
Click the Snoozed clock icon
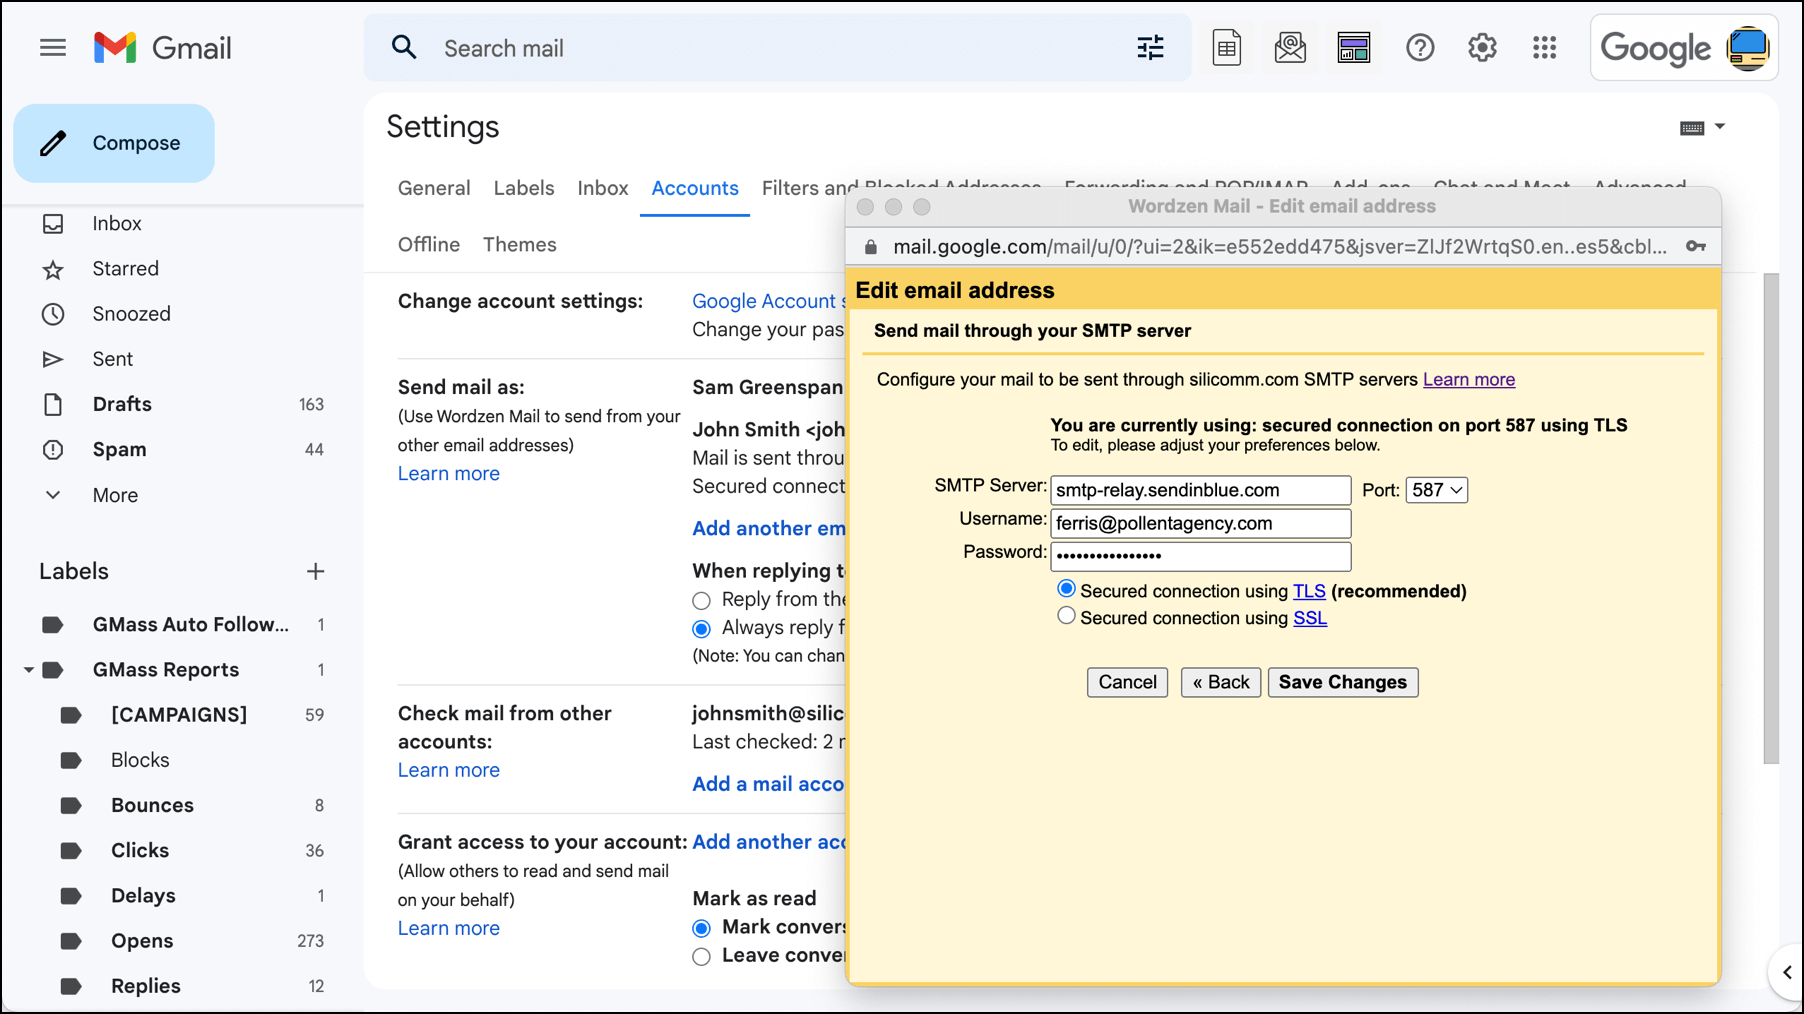click(x=53, y=314)
